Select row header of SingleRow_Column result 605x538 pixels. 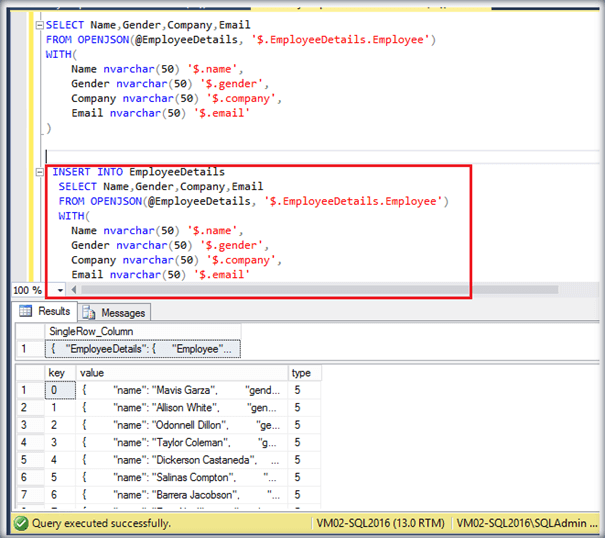pyautogui.click(x=30, y=349)
